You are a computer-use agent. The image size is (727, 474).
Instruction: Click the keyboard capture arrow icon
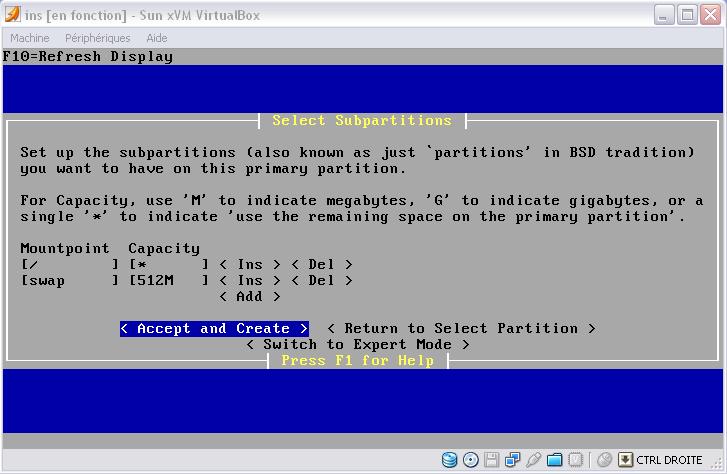625,461
